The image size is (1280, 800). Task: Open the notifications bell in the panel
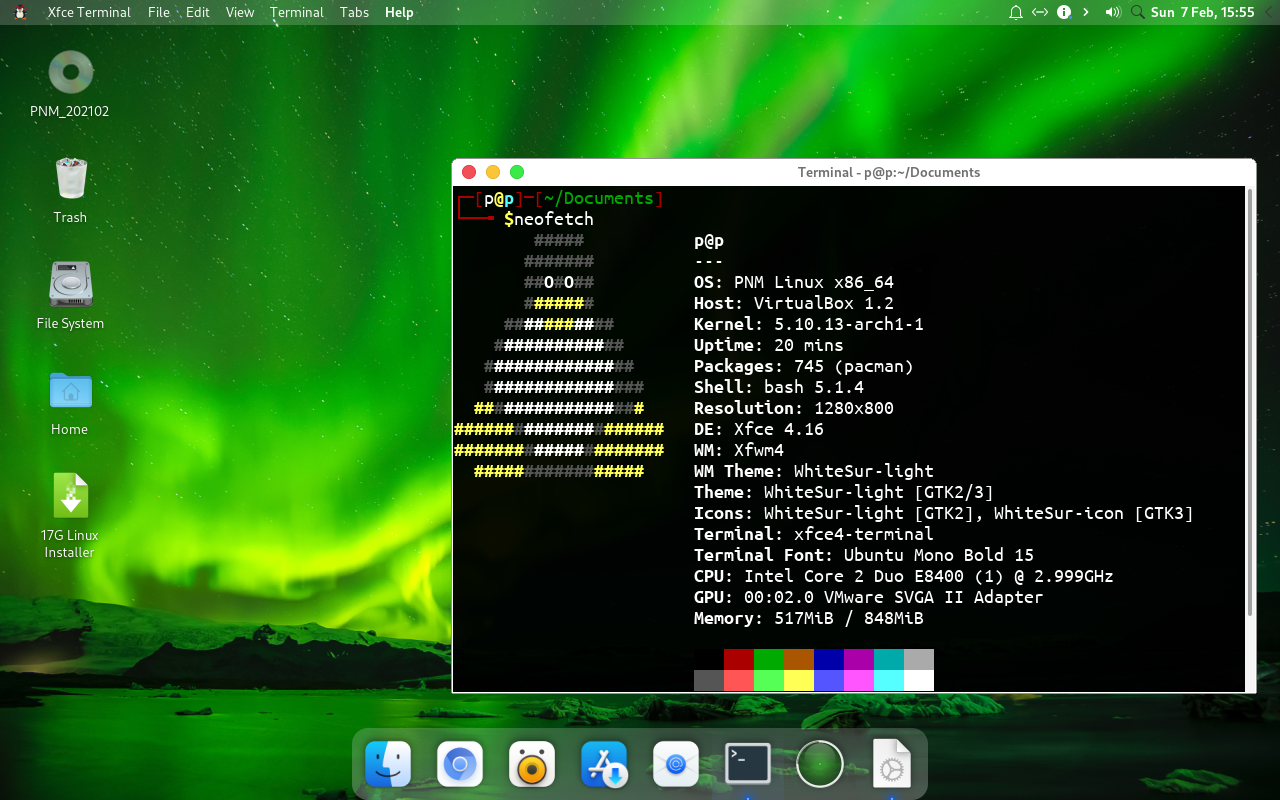pos(1016,12)
